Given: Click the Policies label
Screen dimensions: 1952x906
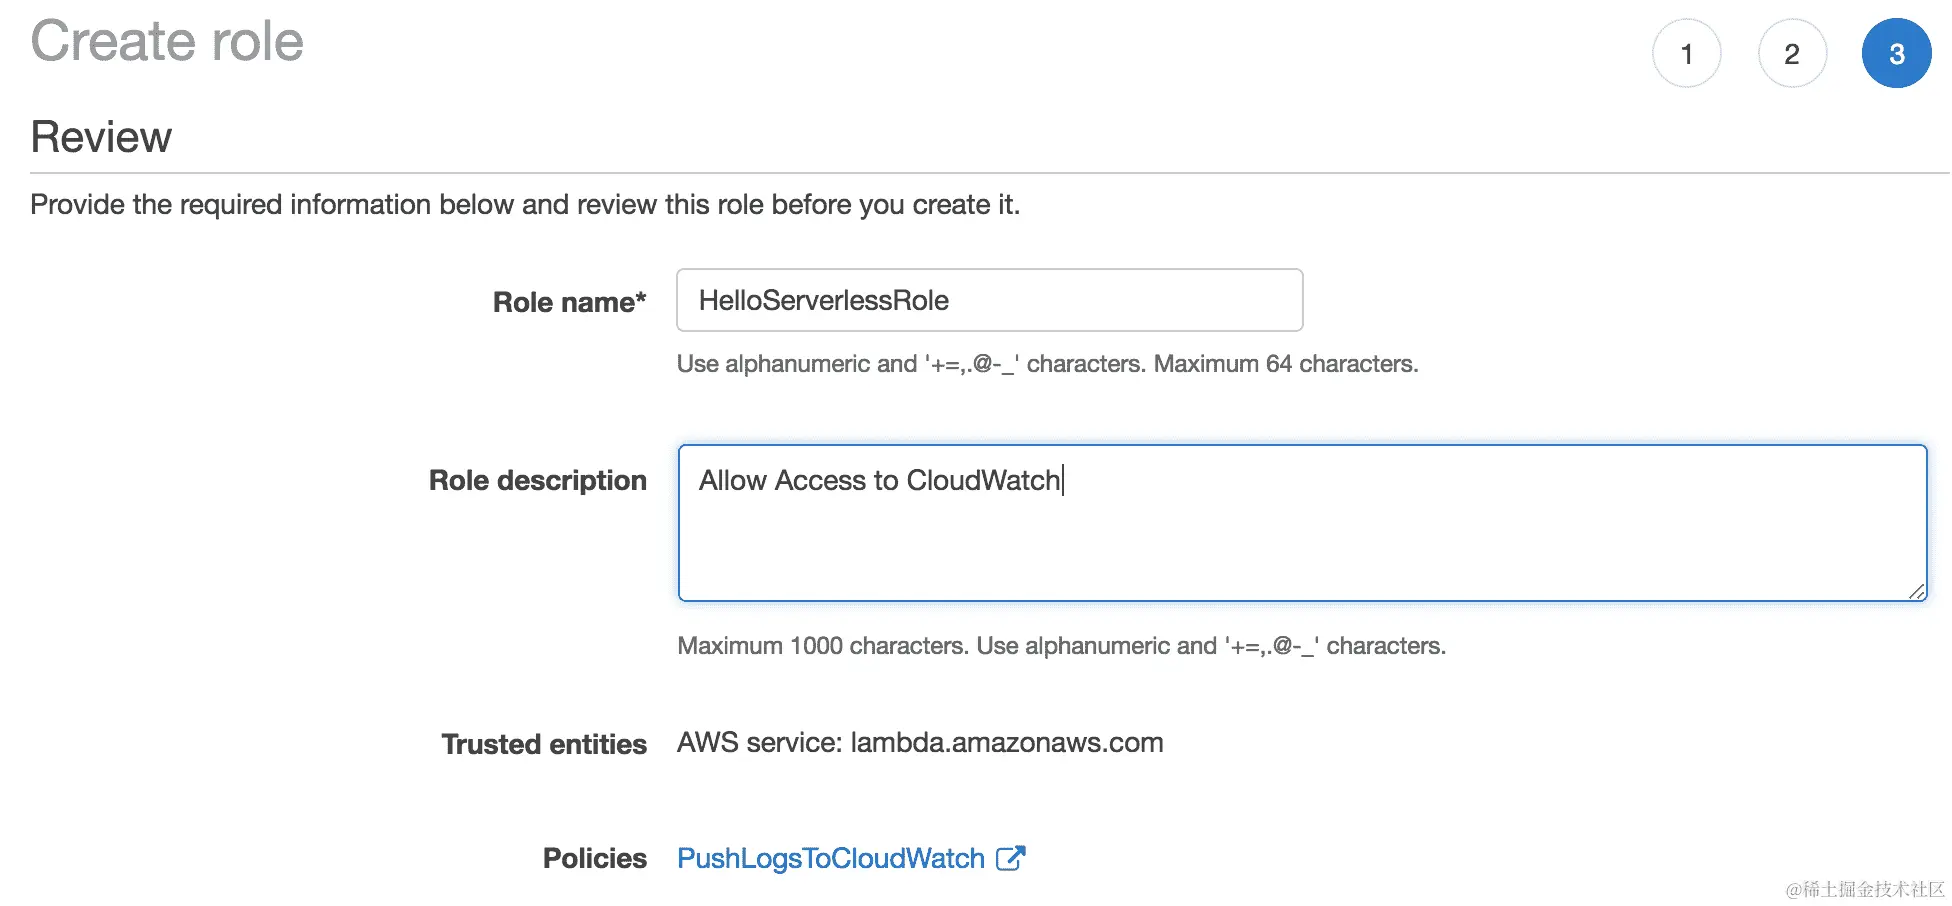Looking at the screenshot, I should [594, 858].
